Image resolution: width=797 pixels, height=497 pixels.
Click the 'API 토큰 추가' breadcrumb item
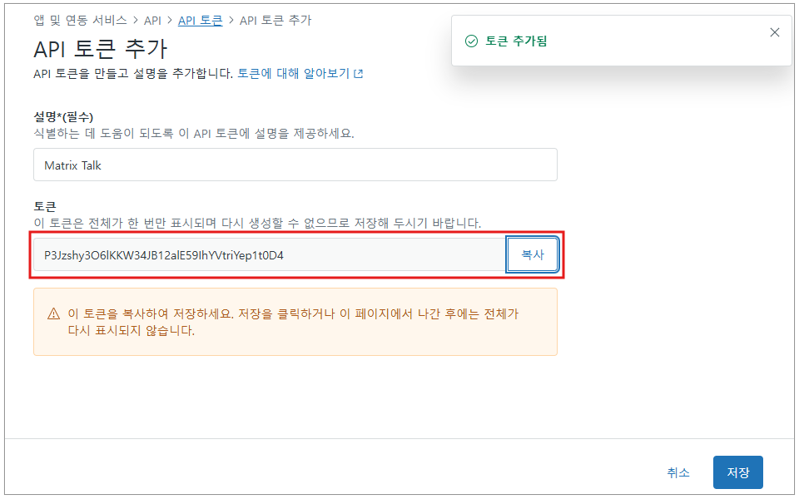pos(274,20)
